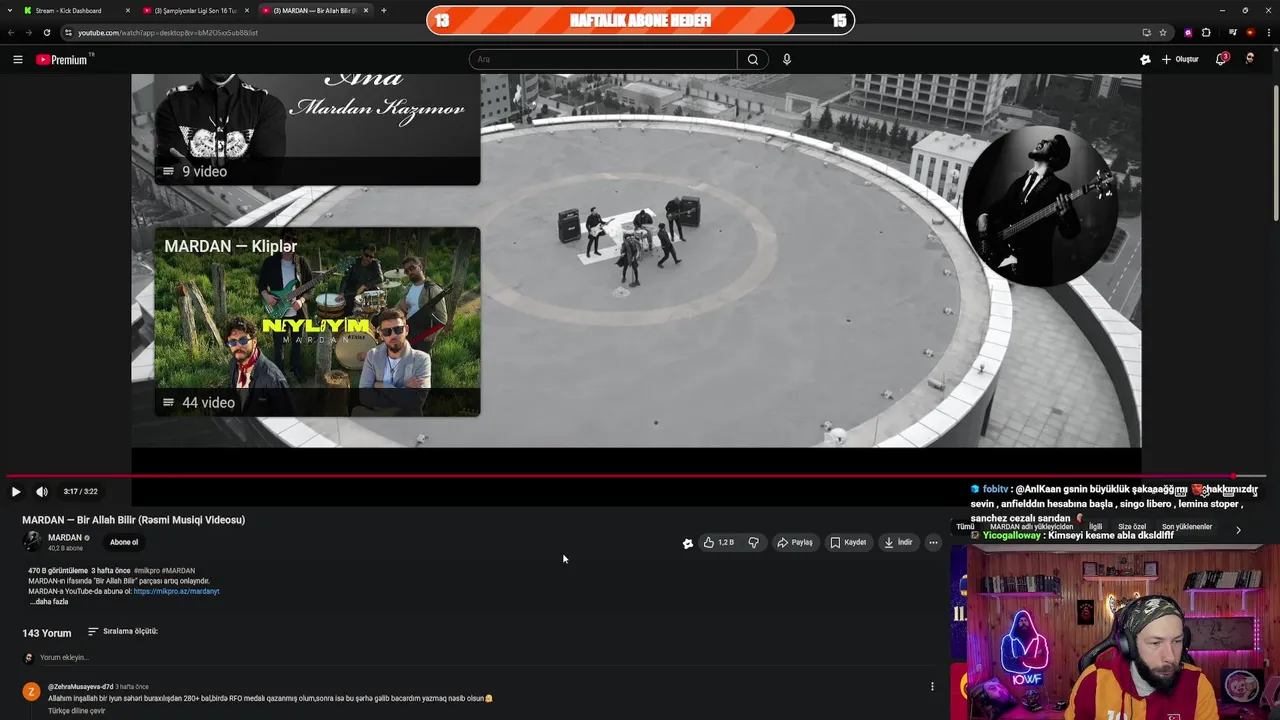Open Chrome three-dot menu

pyautogui.click(x=1268, y=32)
